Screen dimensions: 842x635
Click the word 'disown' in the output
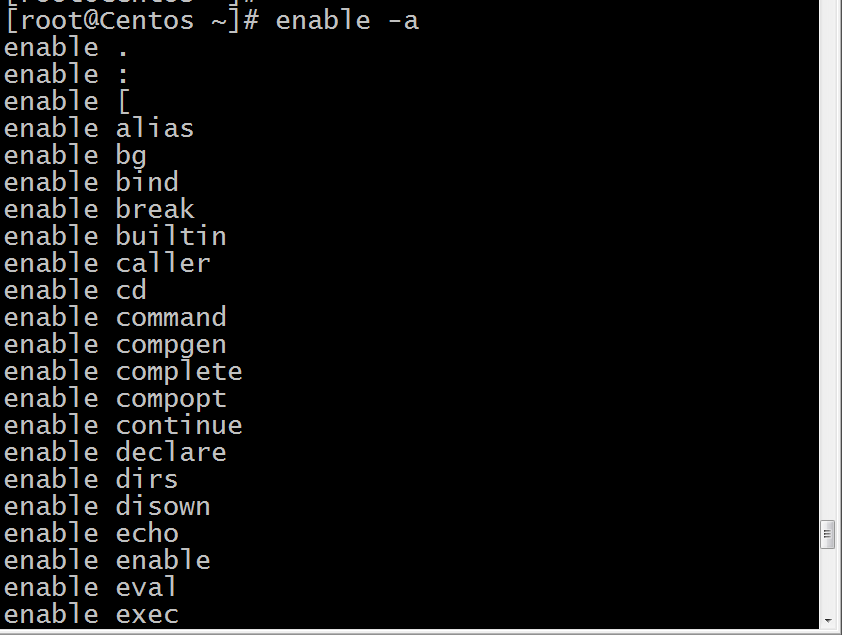click(163, 507)
